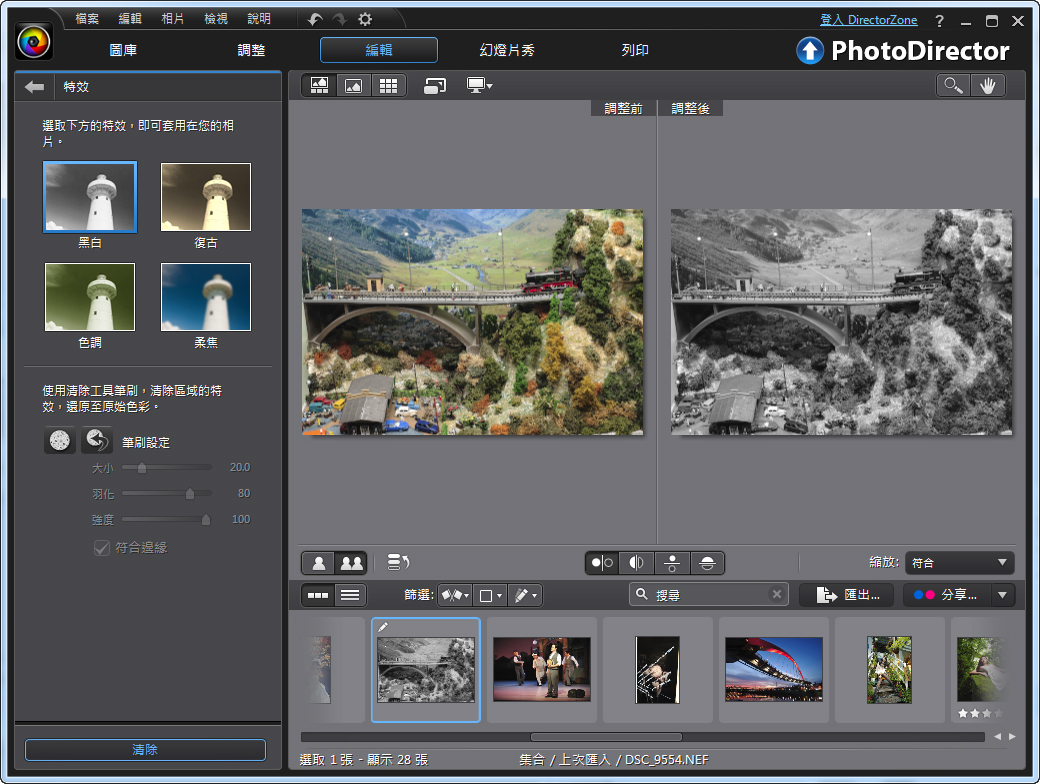Select the hand pan tool

click(x=987, y=86)
